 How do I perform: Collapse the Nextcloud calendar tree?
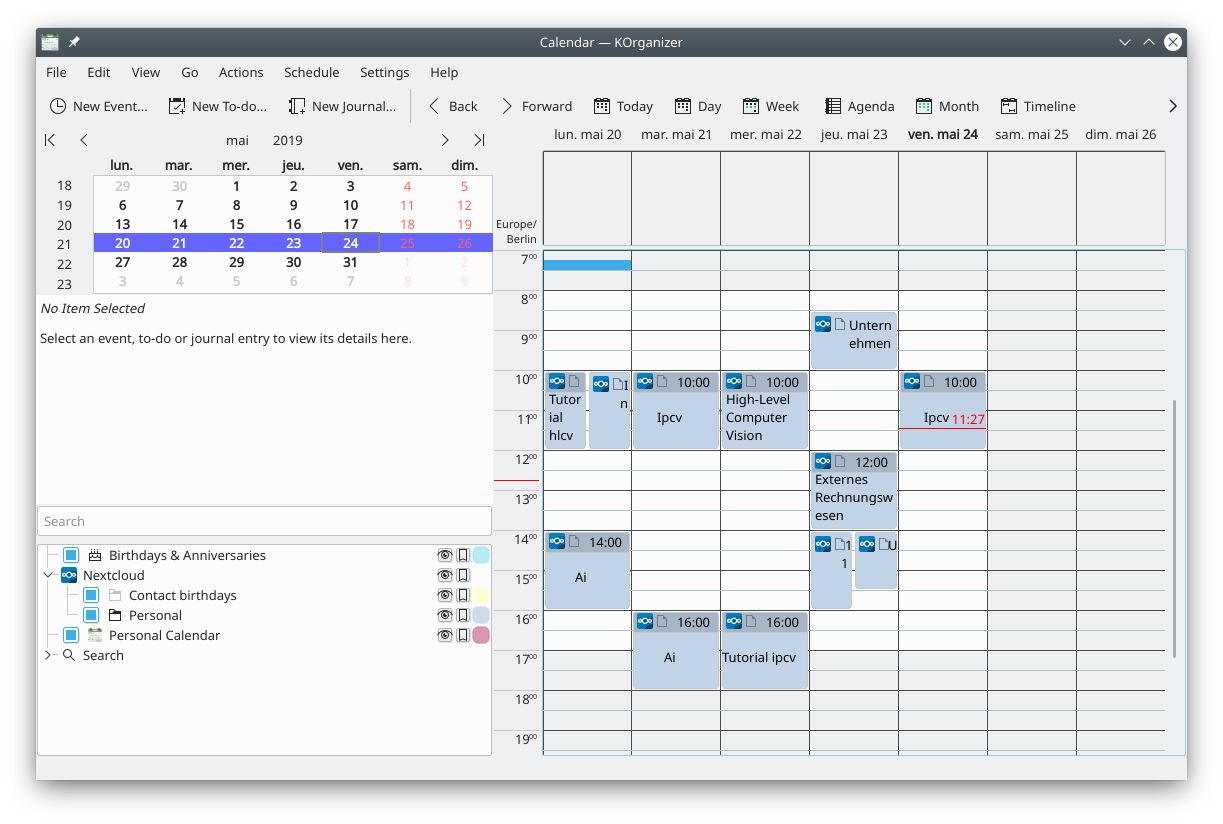click(x=48, y=575)
